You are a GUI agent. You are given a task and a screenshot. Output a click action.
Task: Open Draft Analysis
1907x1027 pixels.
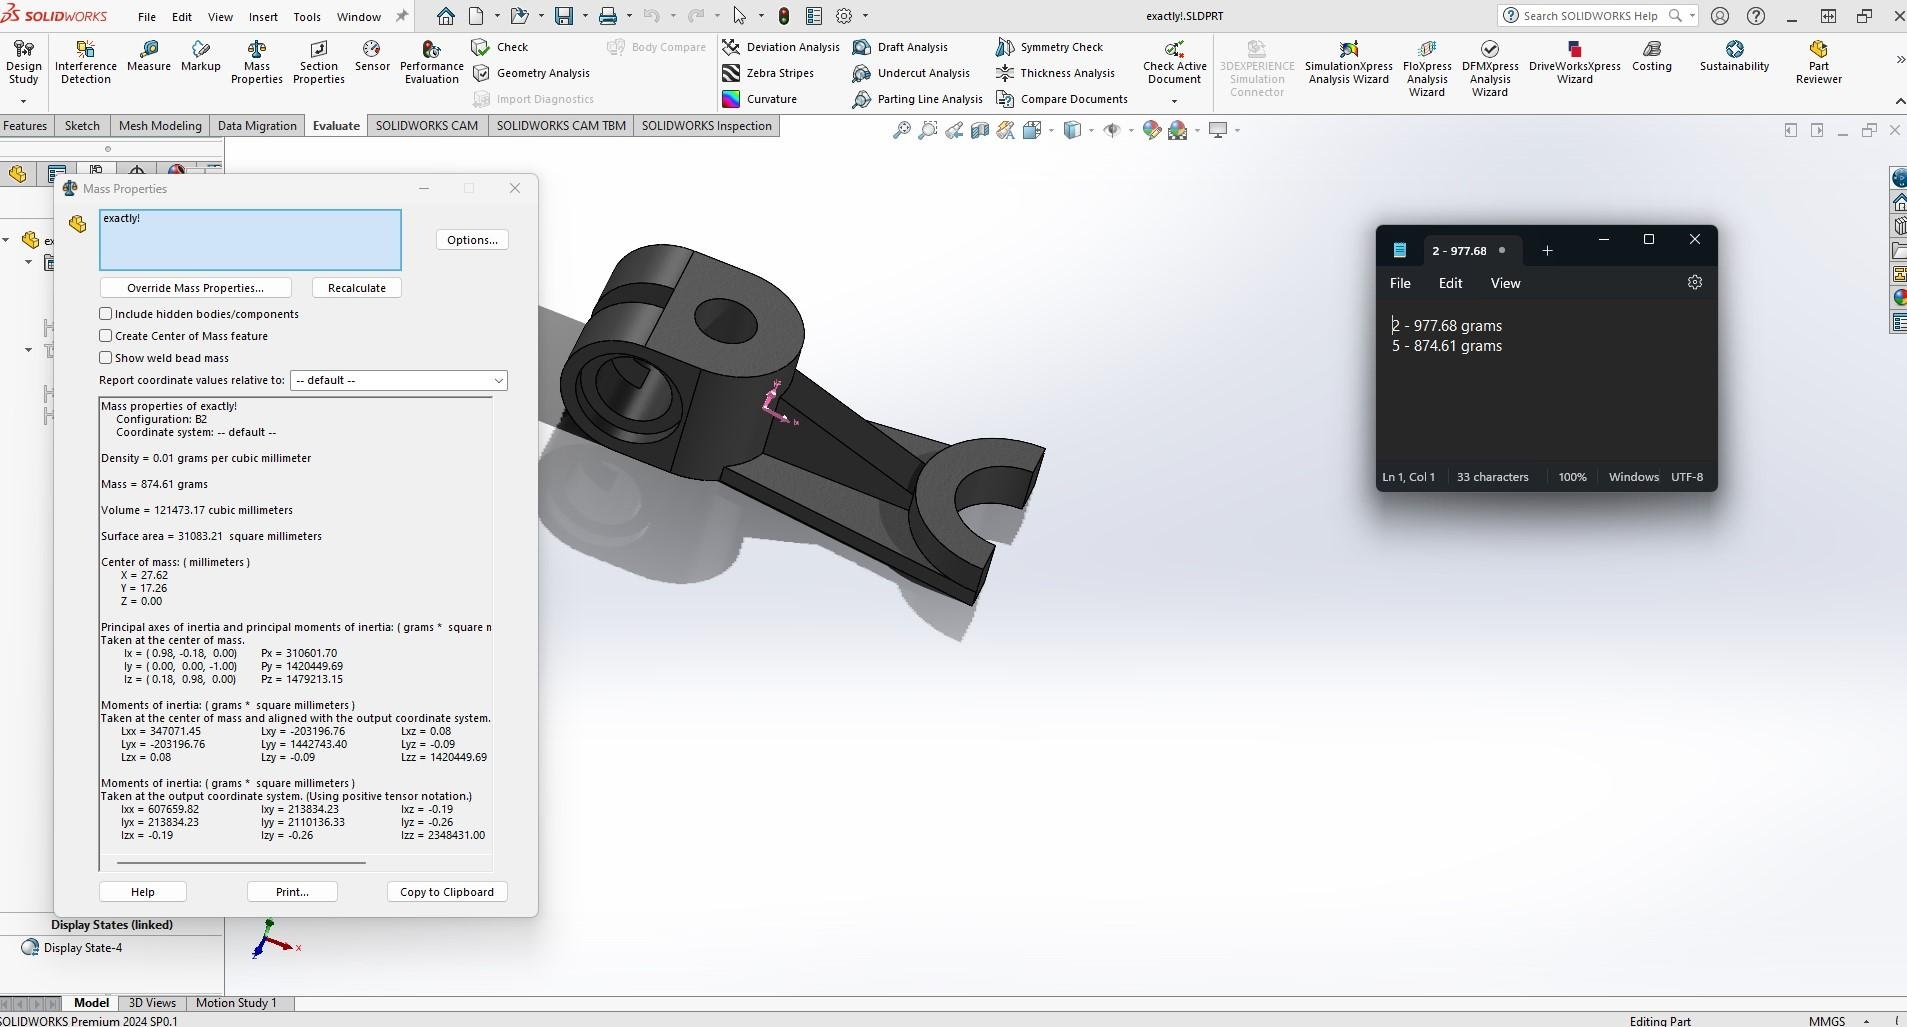point(900,47)
